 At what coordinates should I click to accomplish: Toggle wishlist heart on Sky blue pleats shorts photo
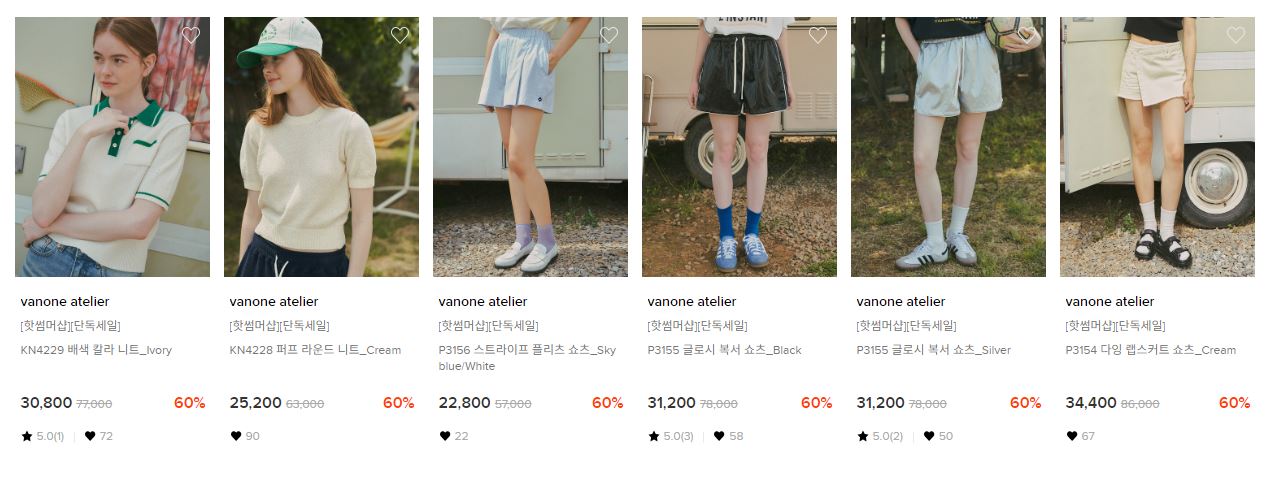609,35
